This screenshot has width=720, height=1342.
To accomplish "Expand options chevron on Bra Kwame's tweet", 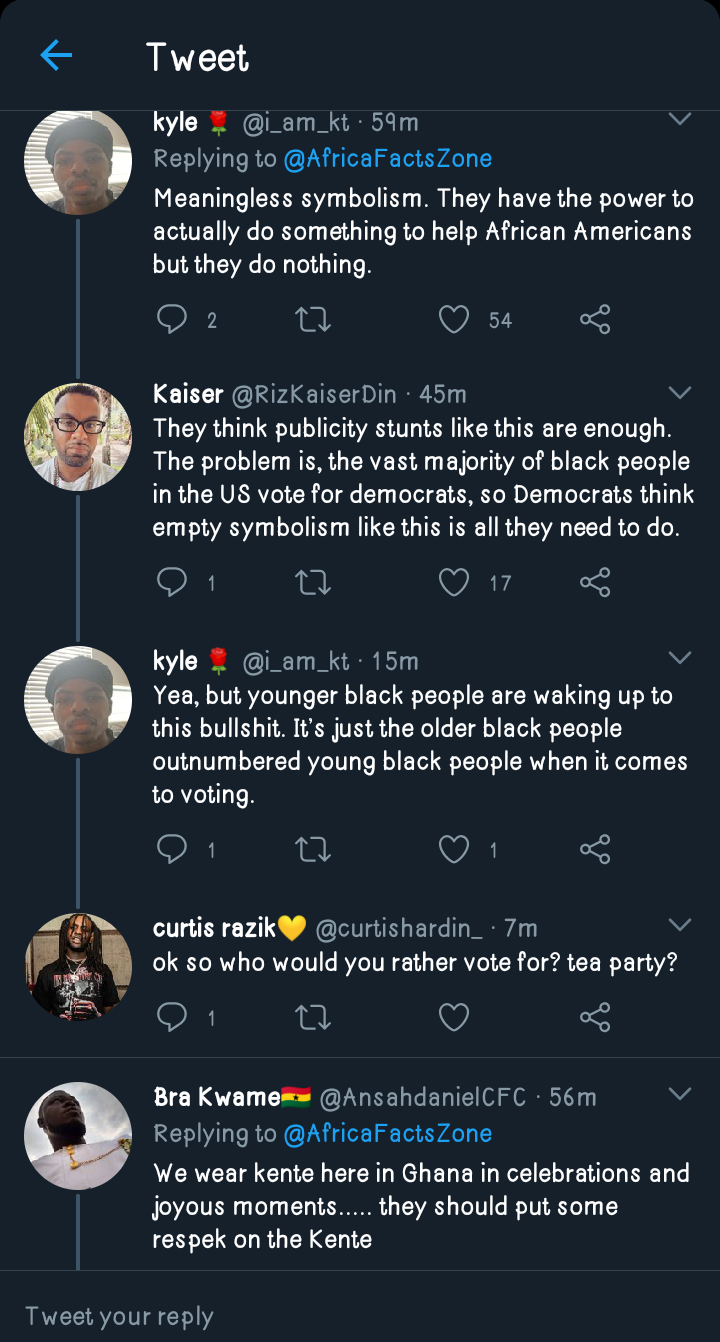I will click(680, 1094).
